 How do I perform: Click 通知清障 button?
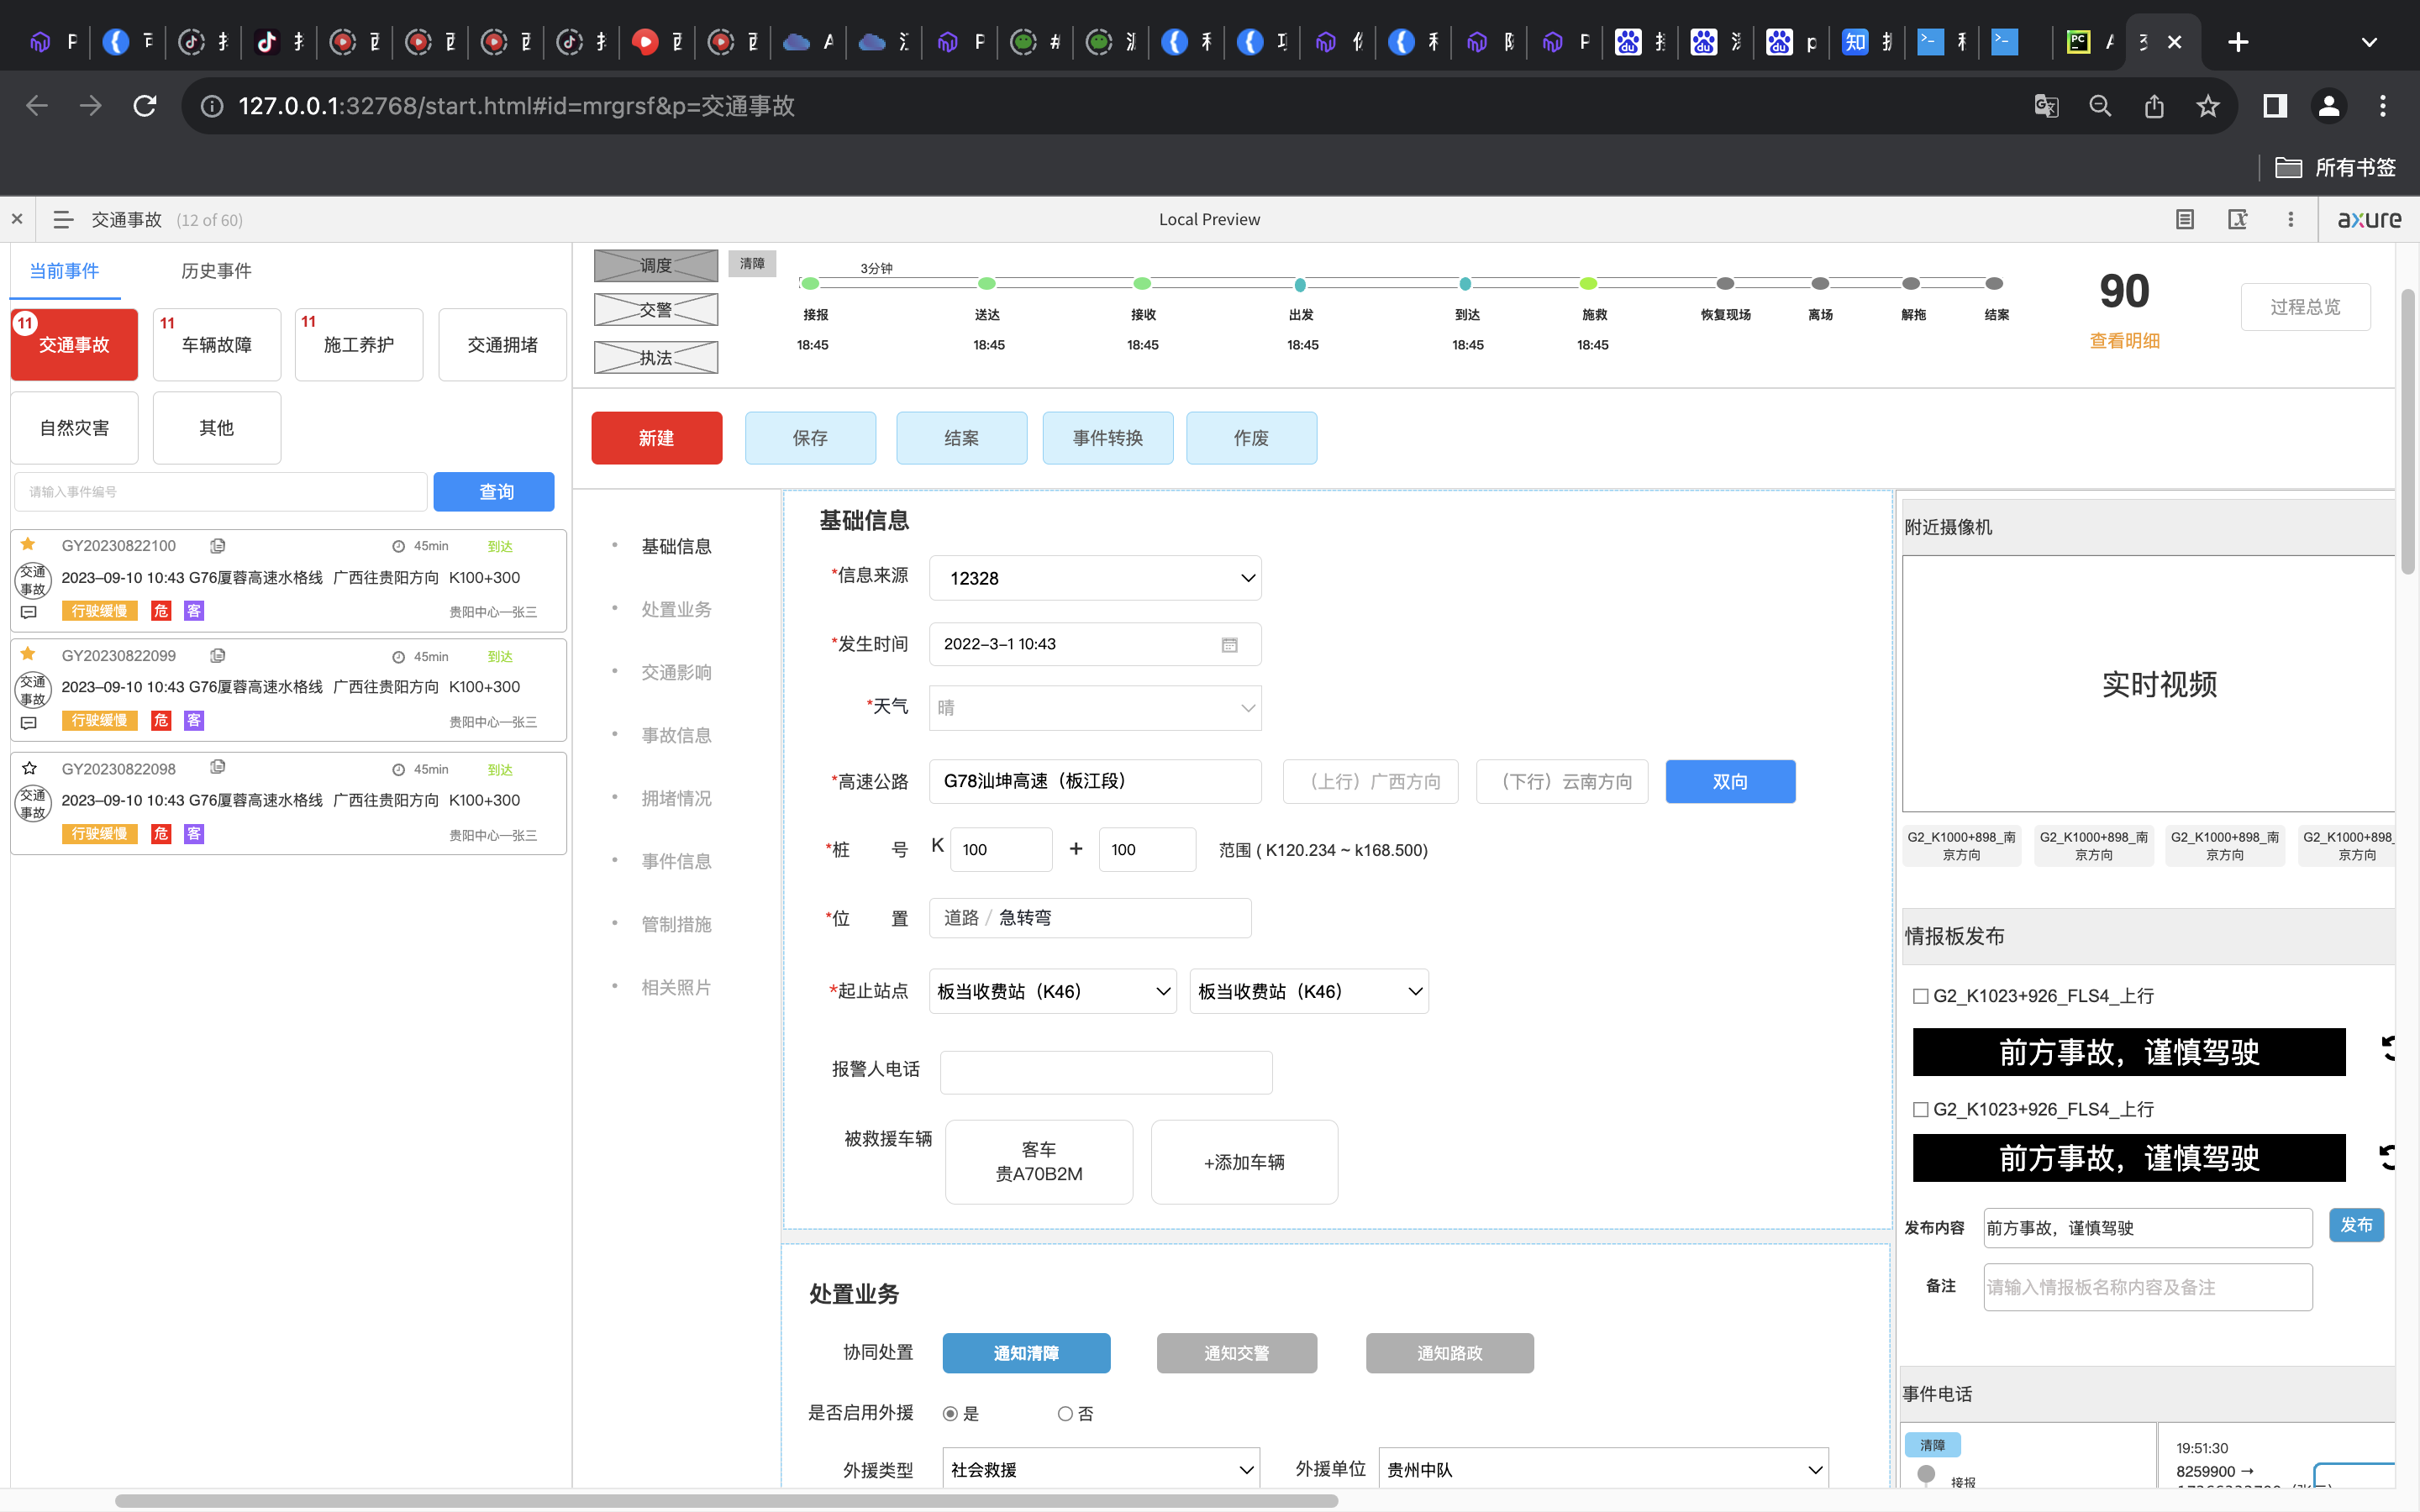[x=1026, y=1353]
